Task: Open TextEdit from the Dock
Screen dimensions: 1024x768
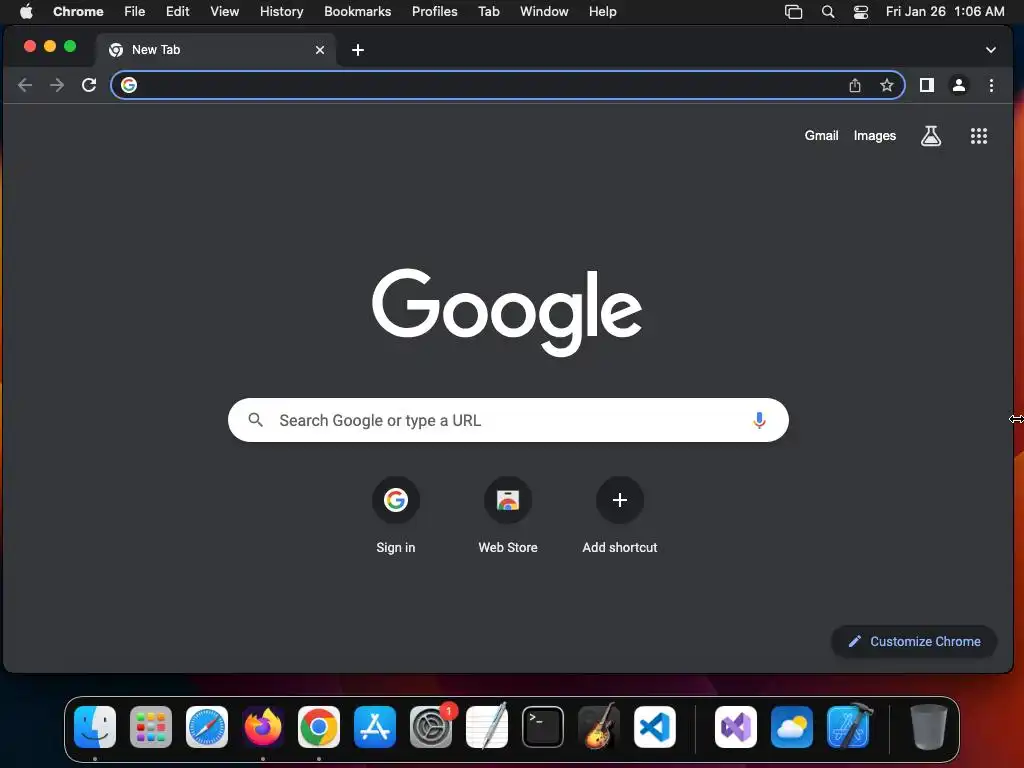Action: click(487, 727)
